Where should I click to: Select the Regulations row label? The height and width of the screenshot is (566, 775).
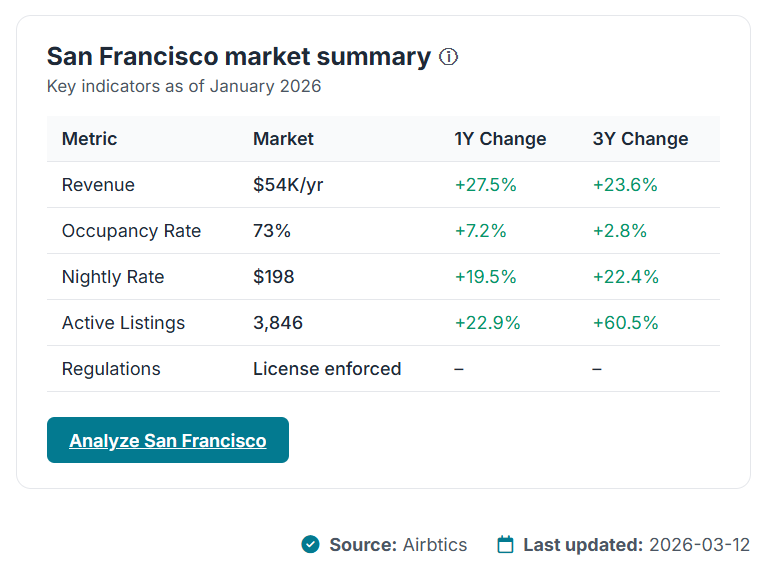(111, 369)
